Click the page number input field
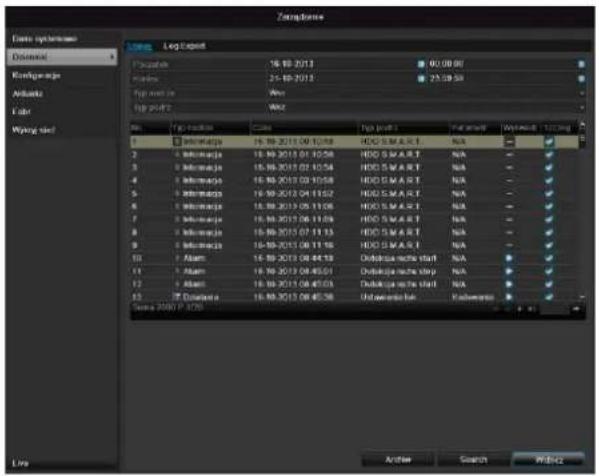Viewport: 599px width, 476px height. [x=554, y=309]
